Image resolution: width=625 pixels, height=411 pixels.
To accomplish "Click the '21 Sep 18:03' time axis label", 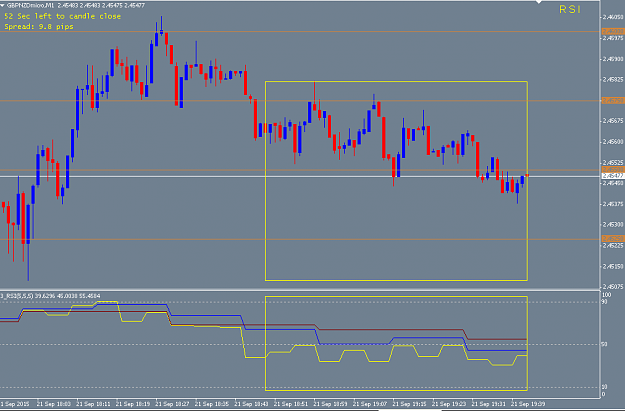I will tap(53, 404).
